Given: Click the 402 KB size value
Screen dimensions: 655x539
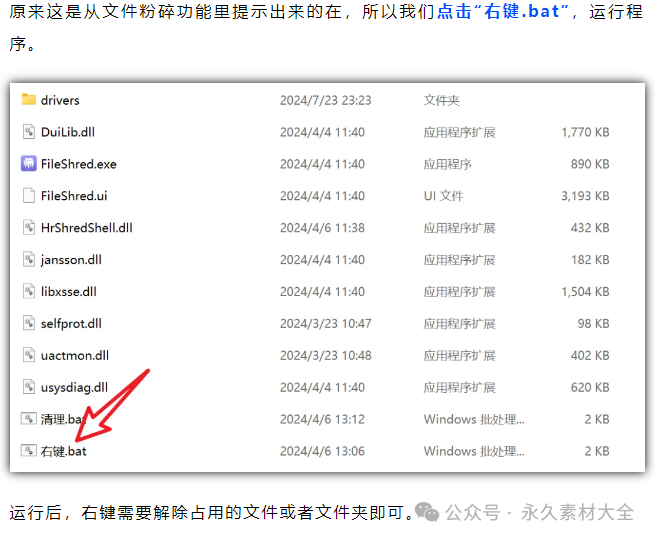Looking at the screenshot, I should coord(590,356).
